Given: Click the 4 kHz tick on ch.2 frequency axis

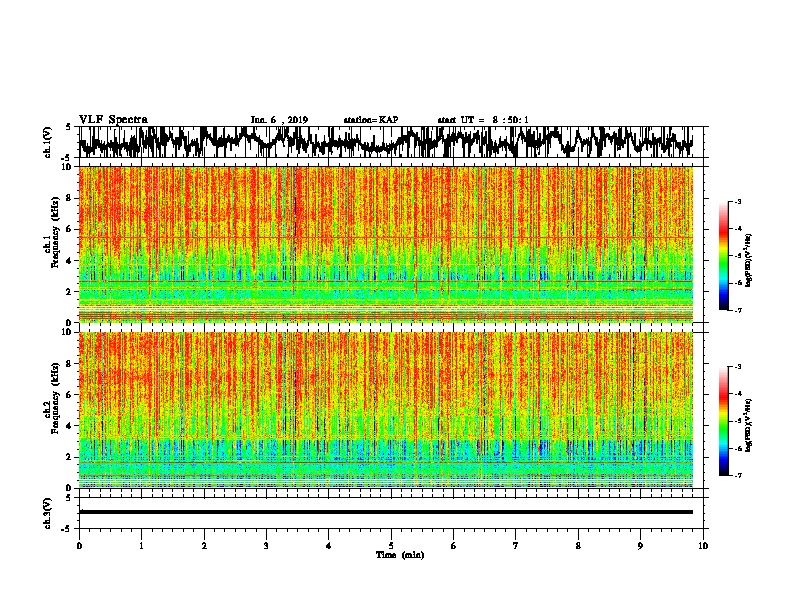Looking at the screenshot, I should (69, 426).
